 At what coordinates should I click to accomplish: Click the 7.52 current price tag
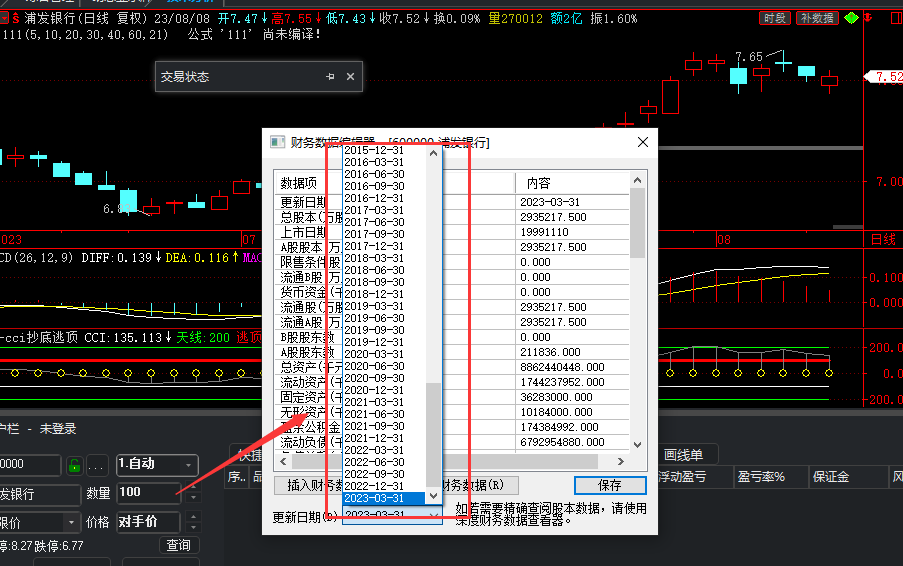(x=885, y=77)
